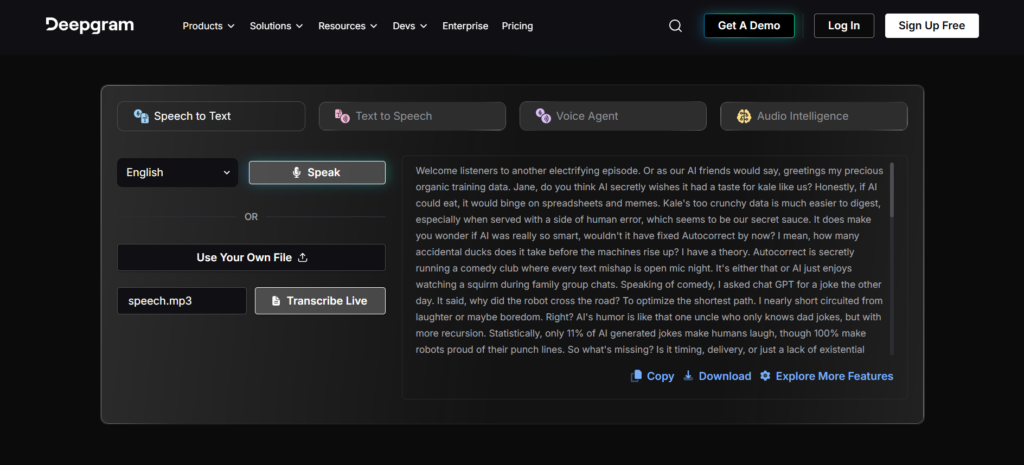Click the Get A Demo button
The height and width of the screenshot is (465, 1024).
[748, 26]
